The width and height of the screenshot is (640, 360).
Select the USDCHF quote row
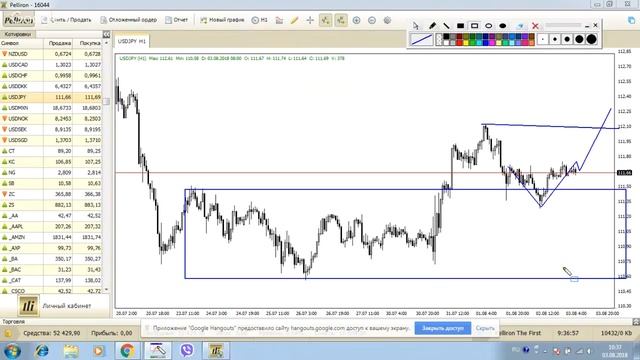(x=51, y=76)
